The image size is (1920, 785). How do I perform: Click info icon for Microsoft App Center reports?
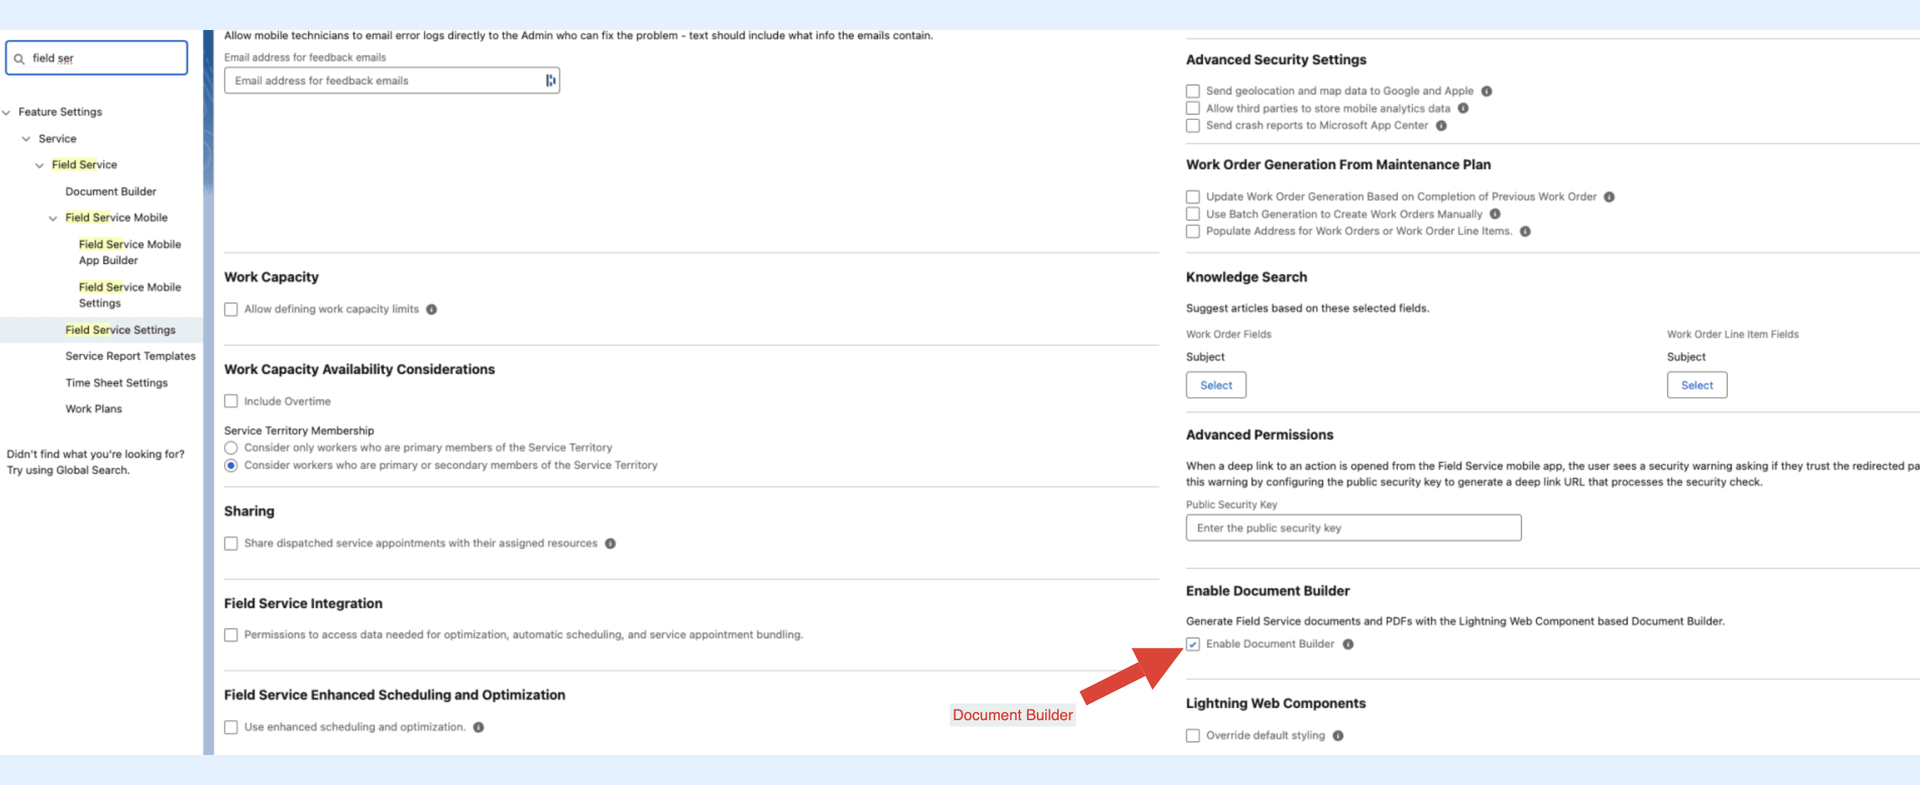(x=1441, y=126)
